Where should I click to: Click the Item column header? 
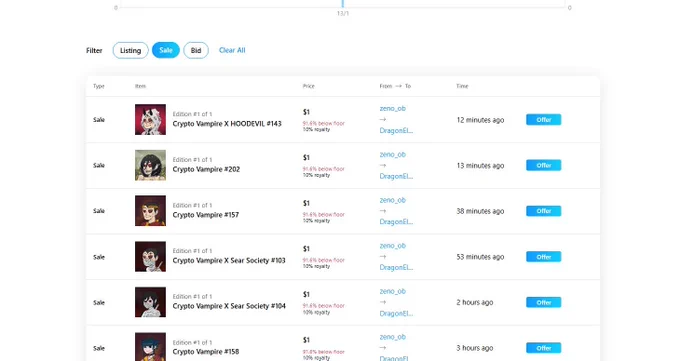pos(140,86)
